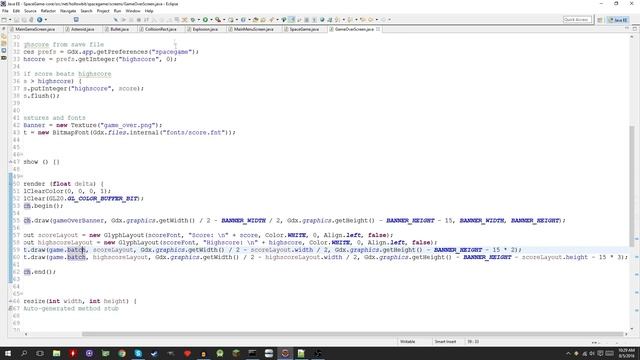Open the Refactor menu
640x360 pixels.
pyautogui.click(x=48, y=11)
